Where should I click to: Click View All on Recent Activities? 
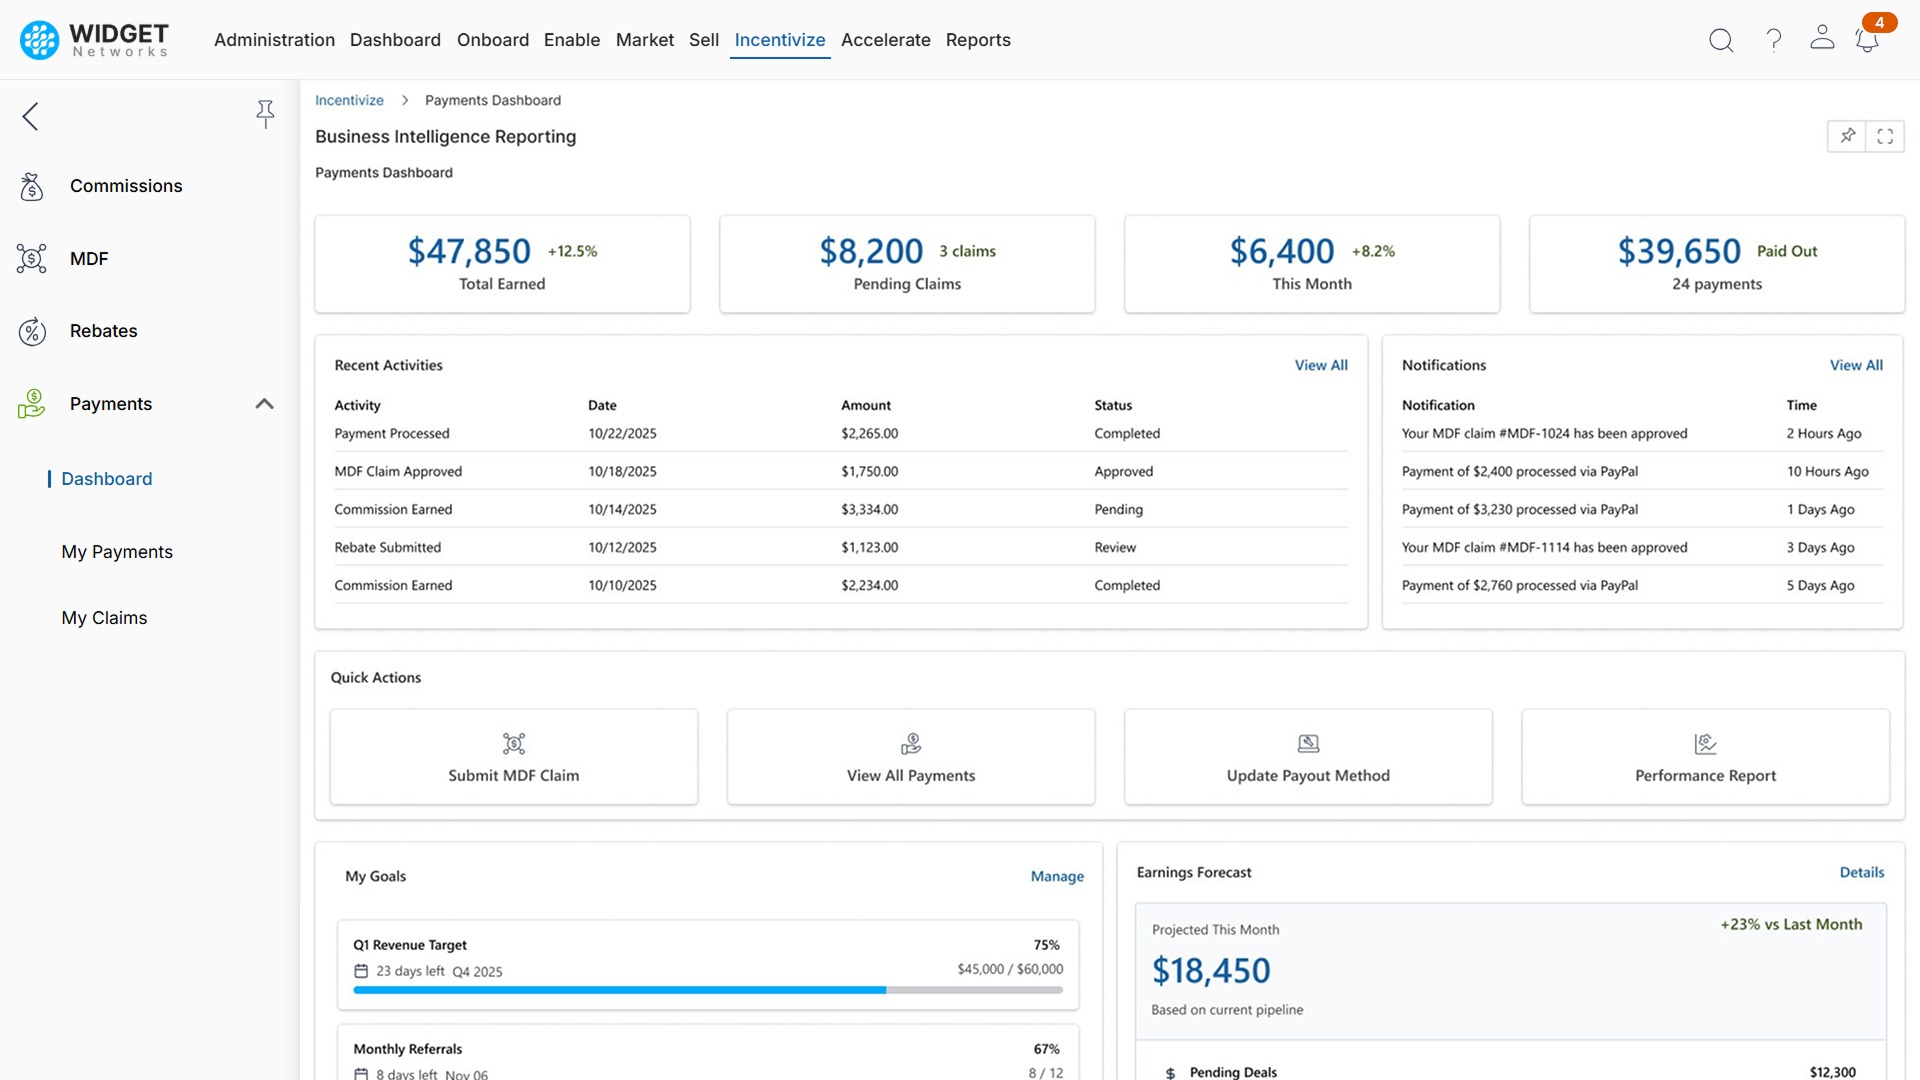pos(1321,365)
